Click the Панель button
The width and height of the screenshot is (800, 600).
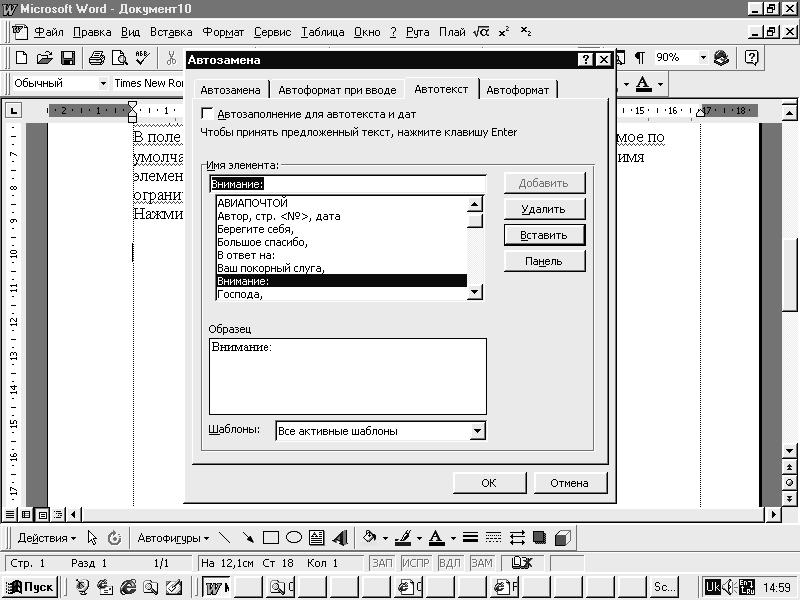(544, 261)
